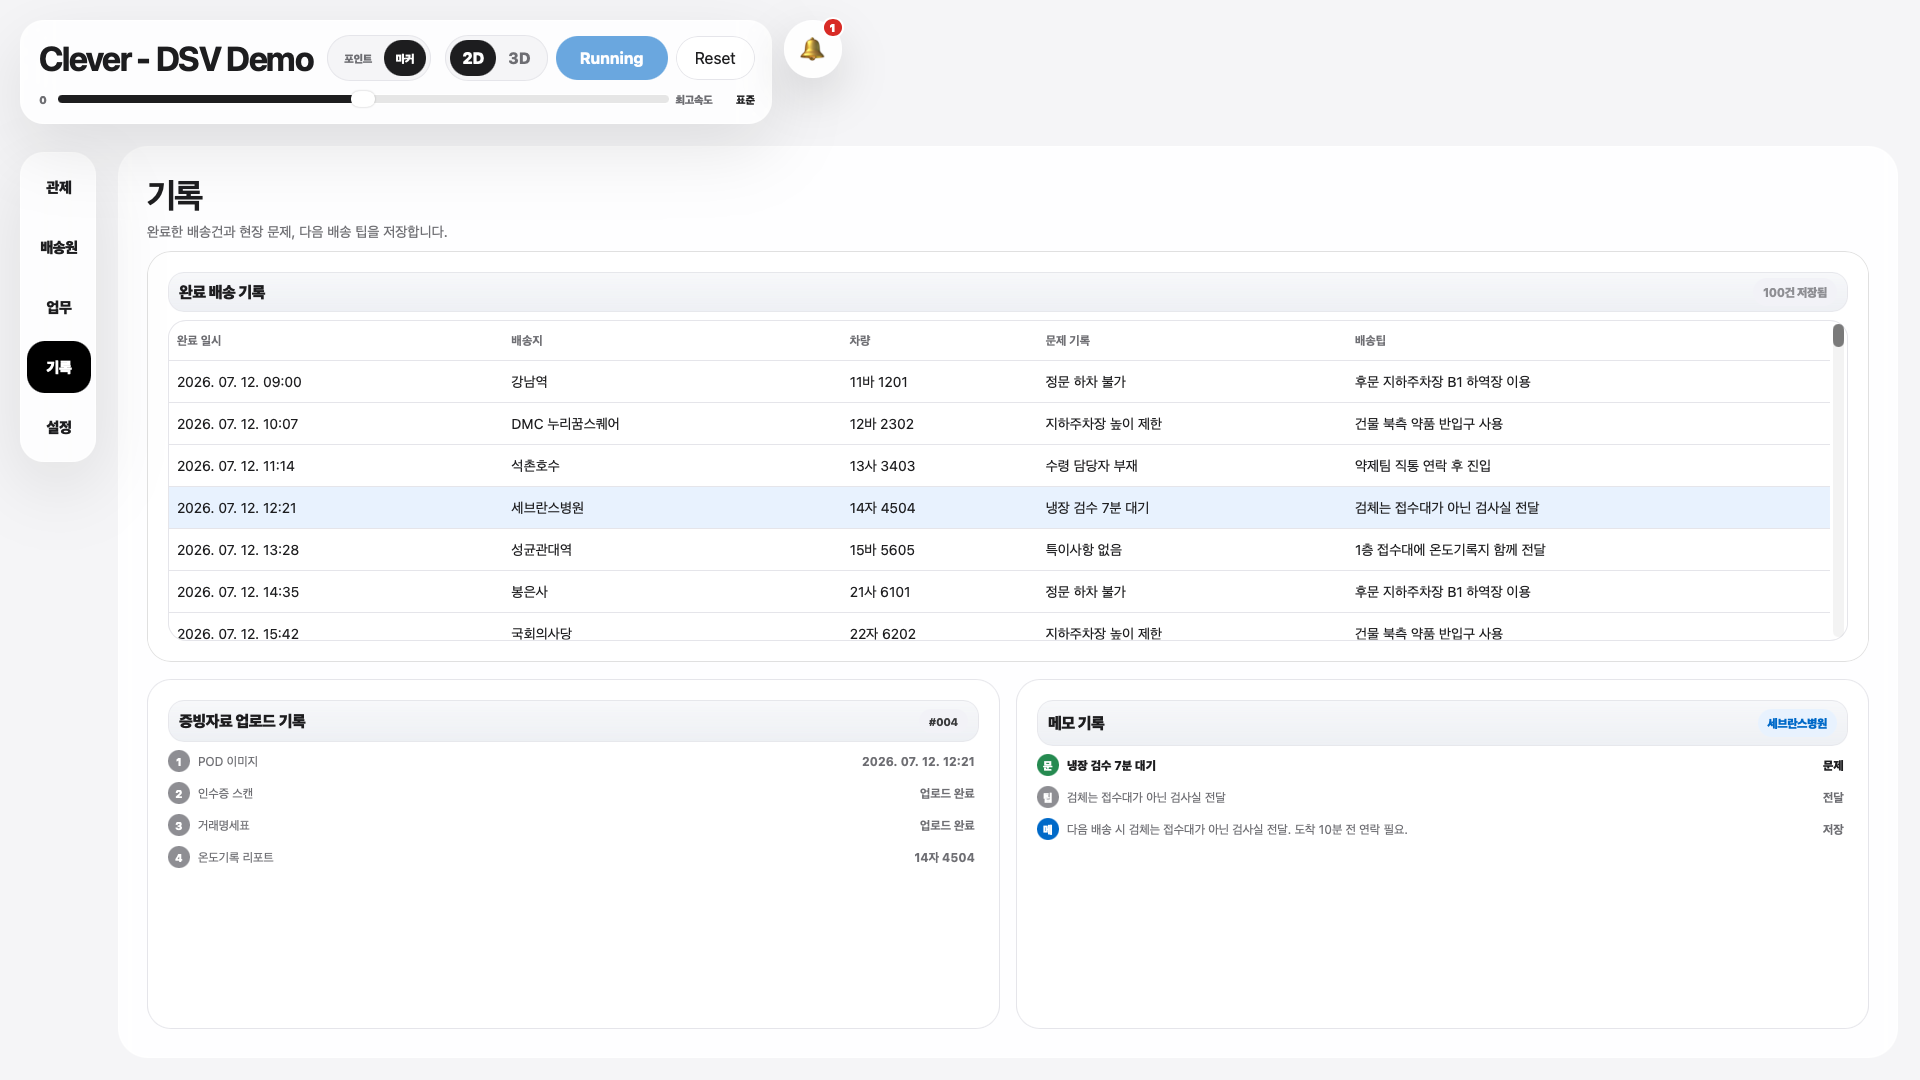Select the DMC 누리꿈스퀘어 row

[x=999, y=424]
